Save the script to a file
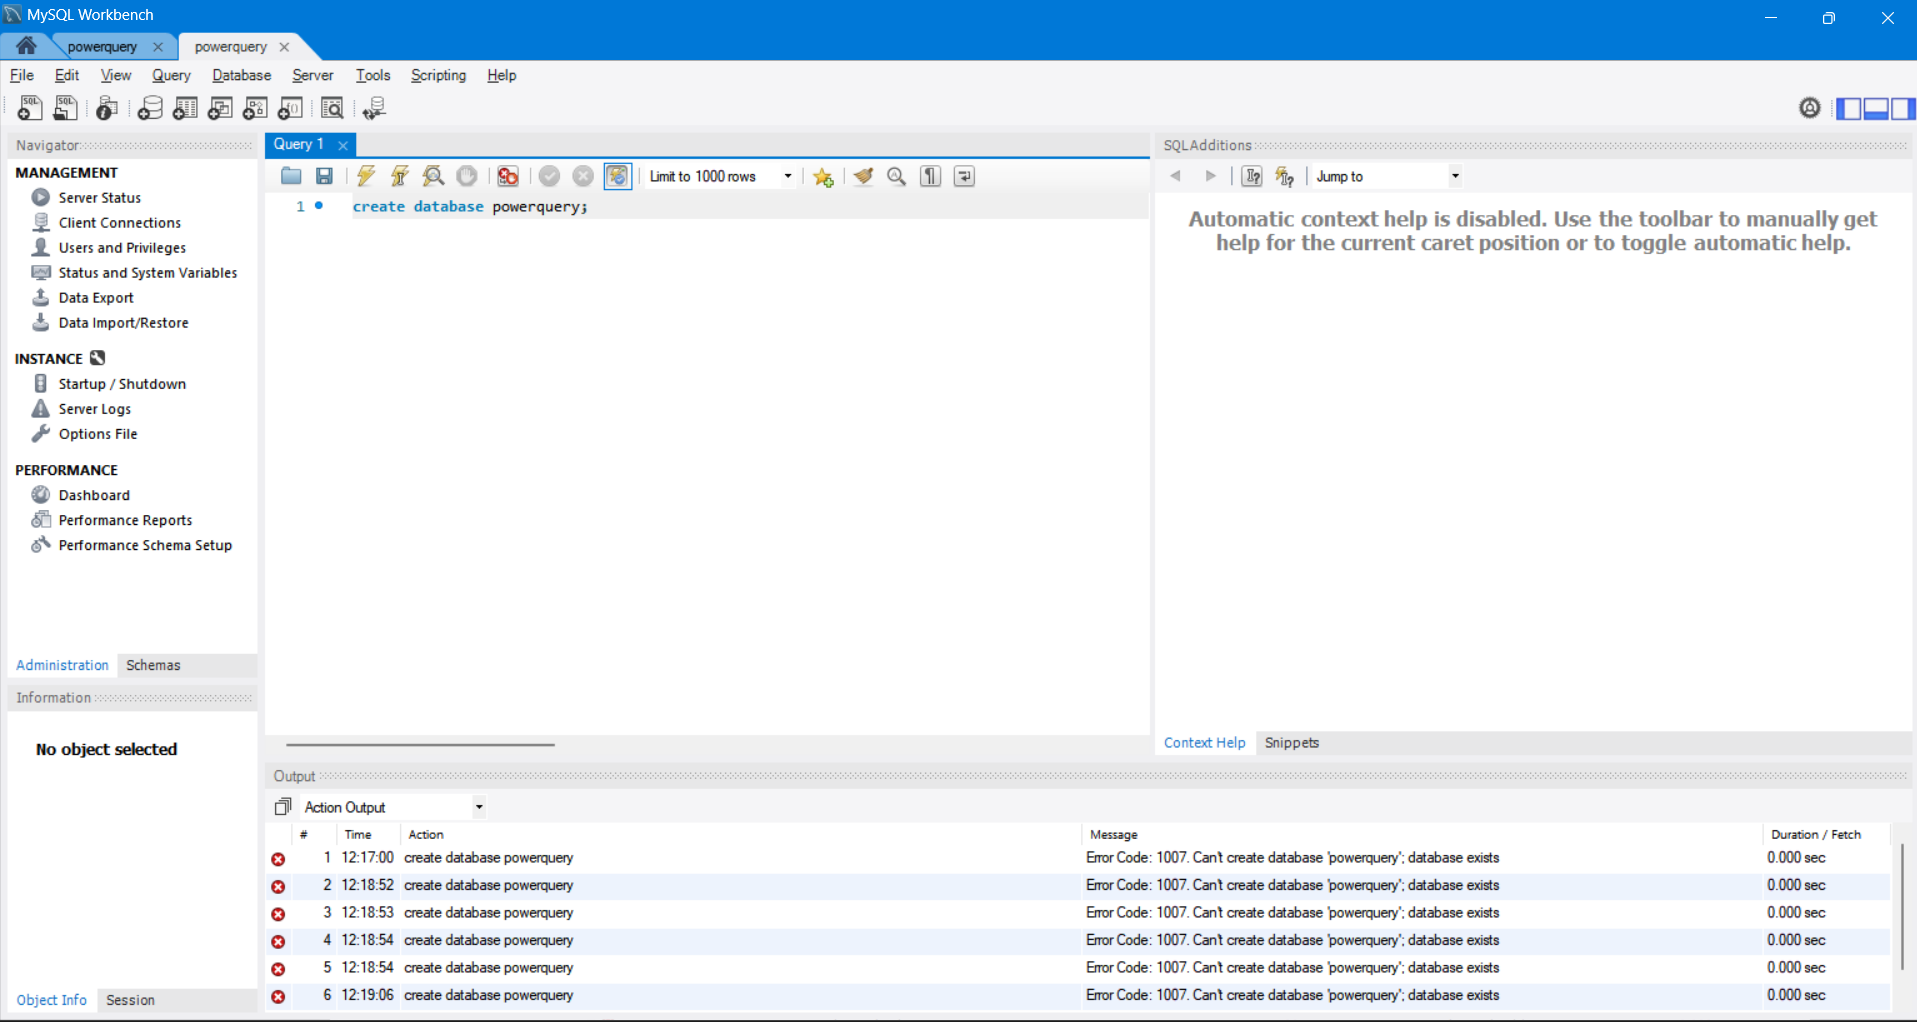This screenshot has width=1917, height=1022. tap(324, 176)
